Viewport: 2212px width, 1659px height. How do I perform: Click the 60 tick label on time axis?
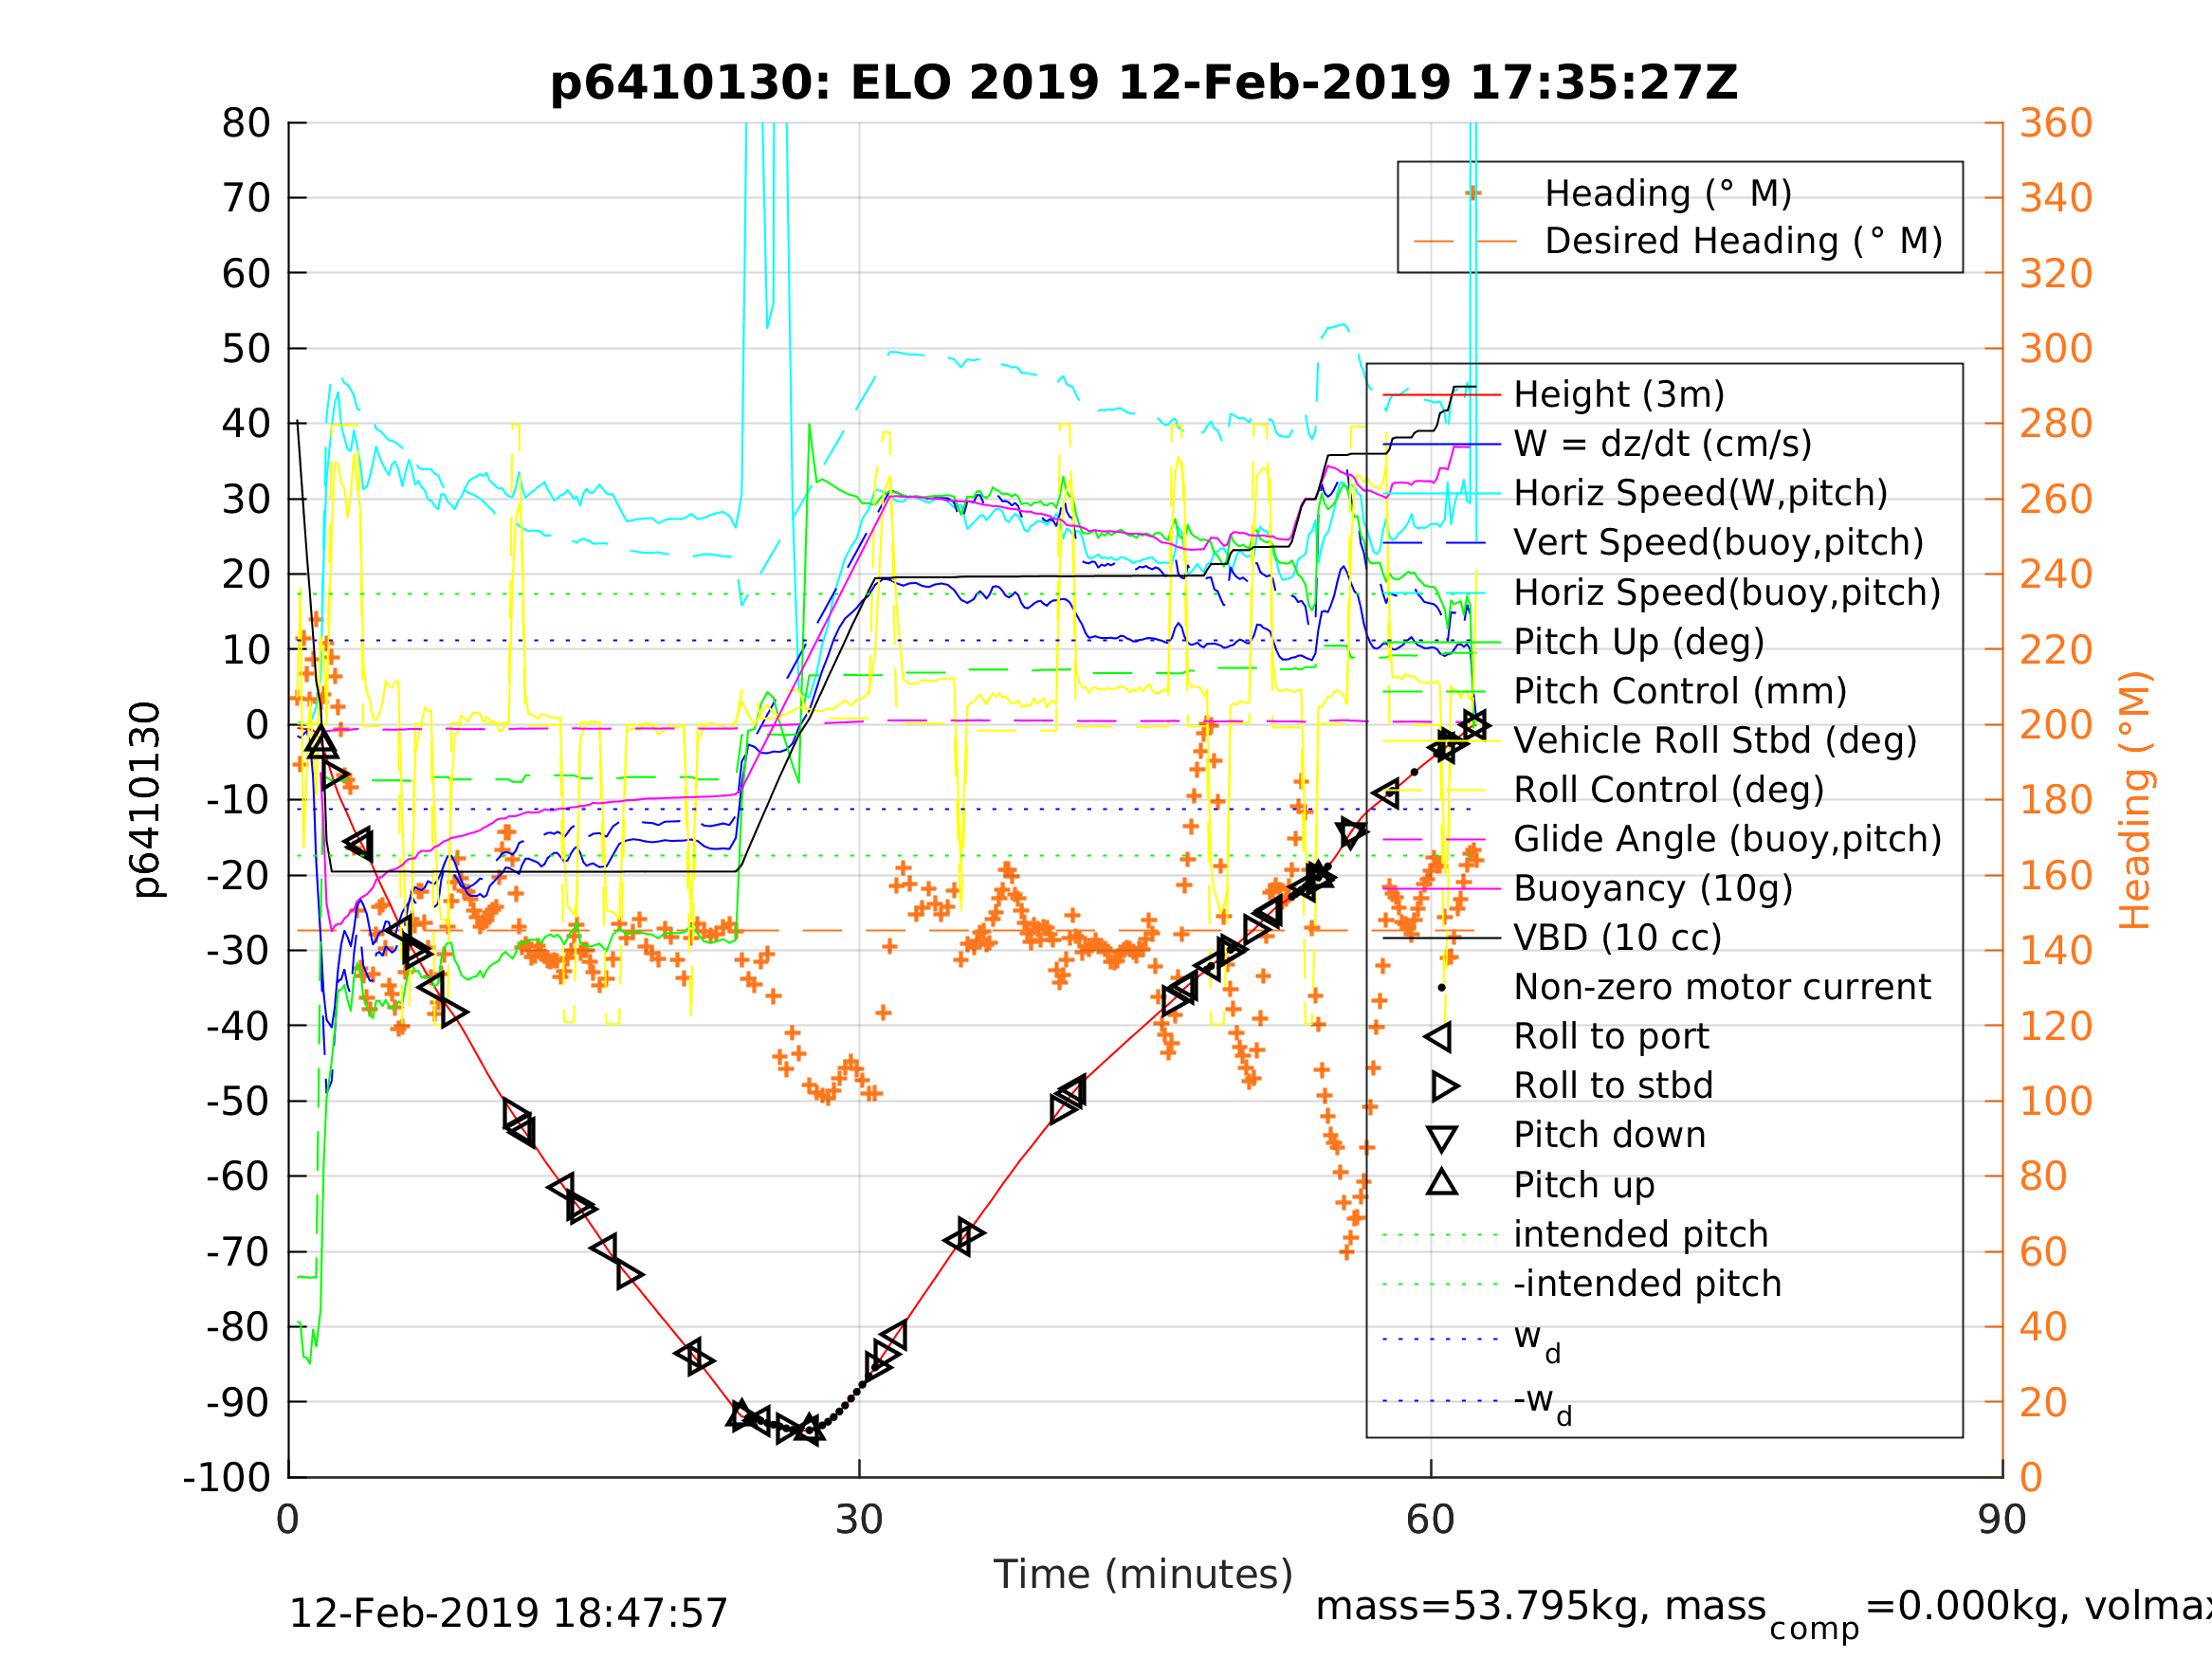click(x=1430, y=1520)
